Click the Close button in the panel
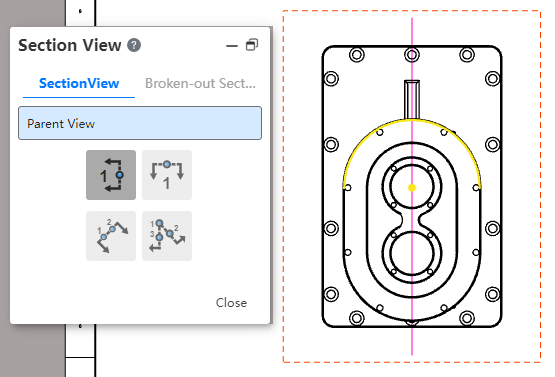 click(231, 303)
